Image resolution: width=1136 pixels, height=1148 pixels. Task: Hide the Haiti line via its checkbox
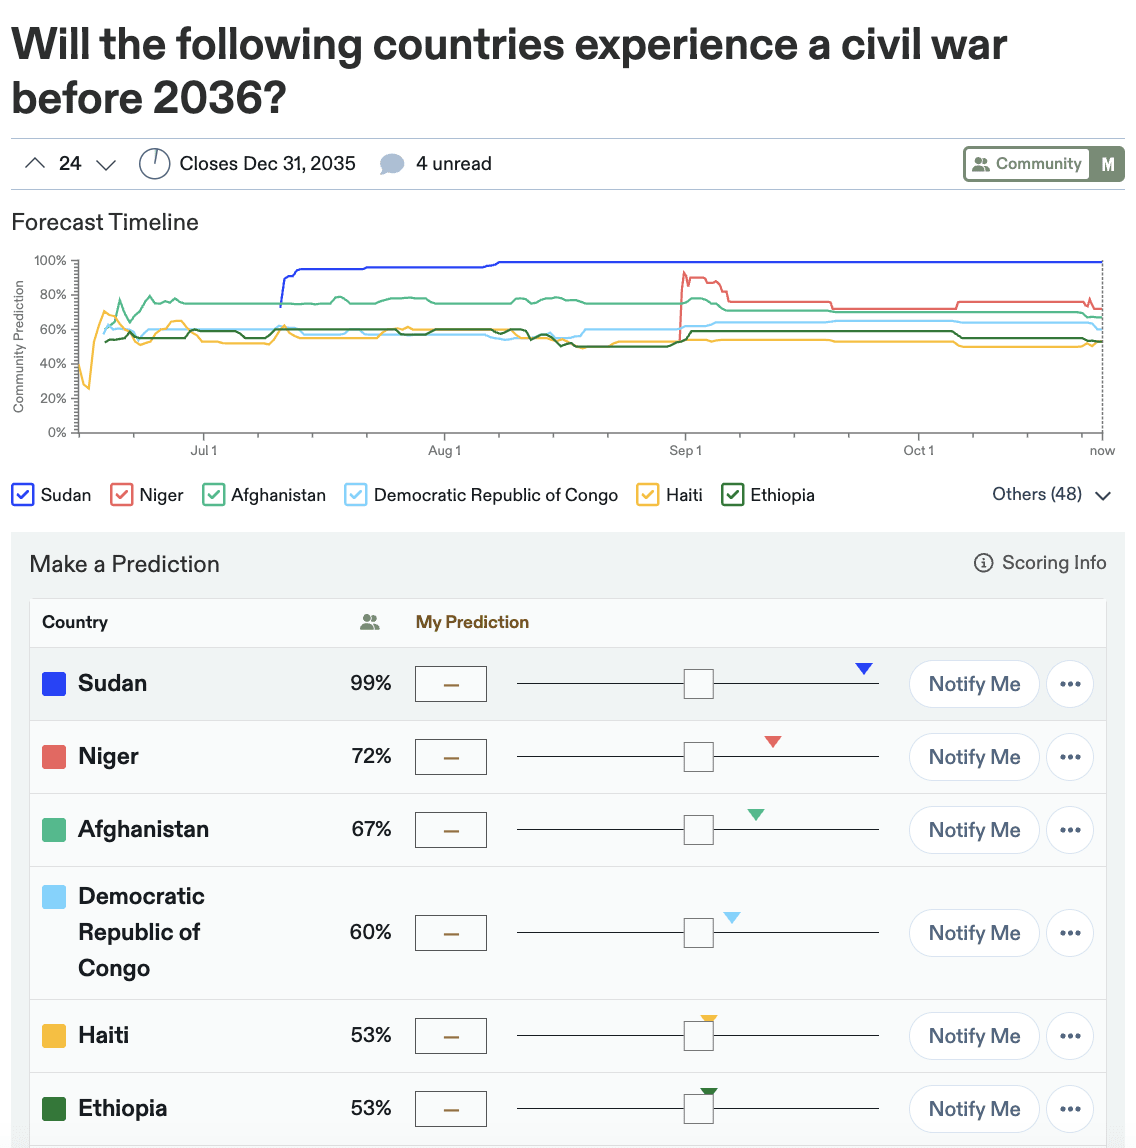(x=648, y=495)
